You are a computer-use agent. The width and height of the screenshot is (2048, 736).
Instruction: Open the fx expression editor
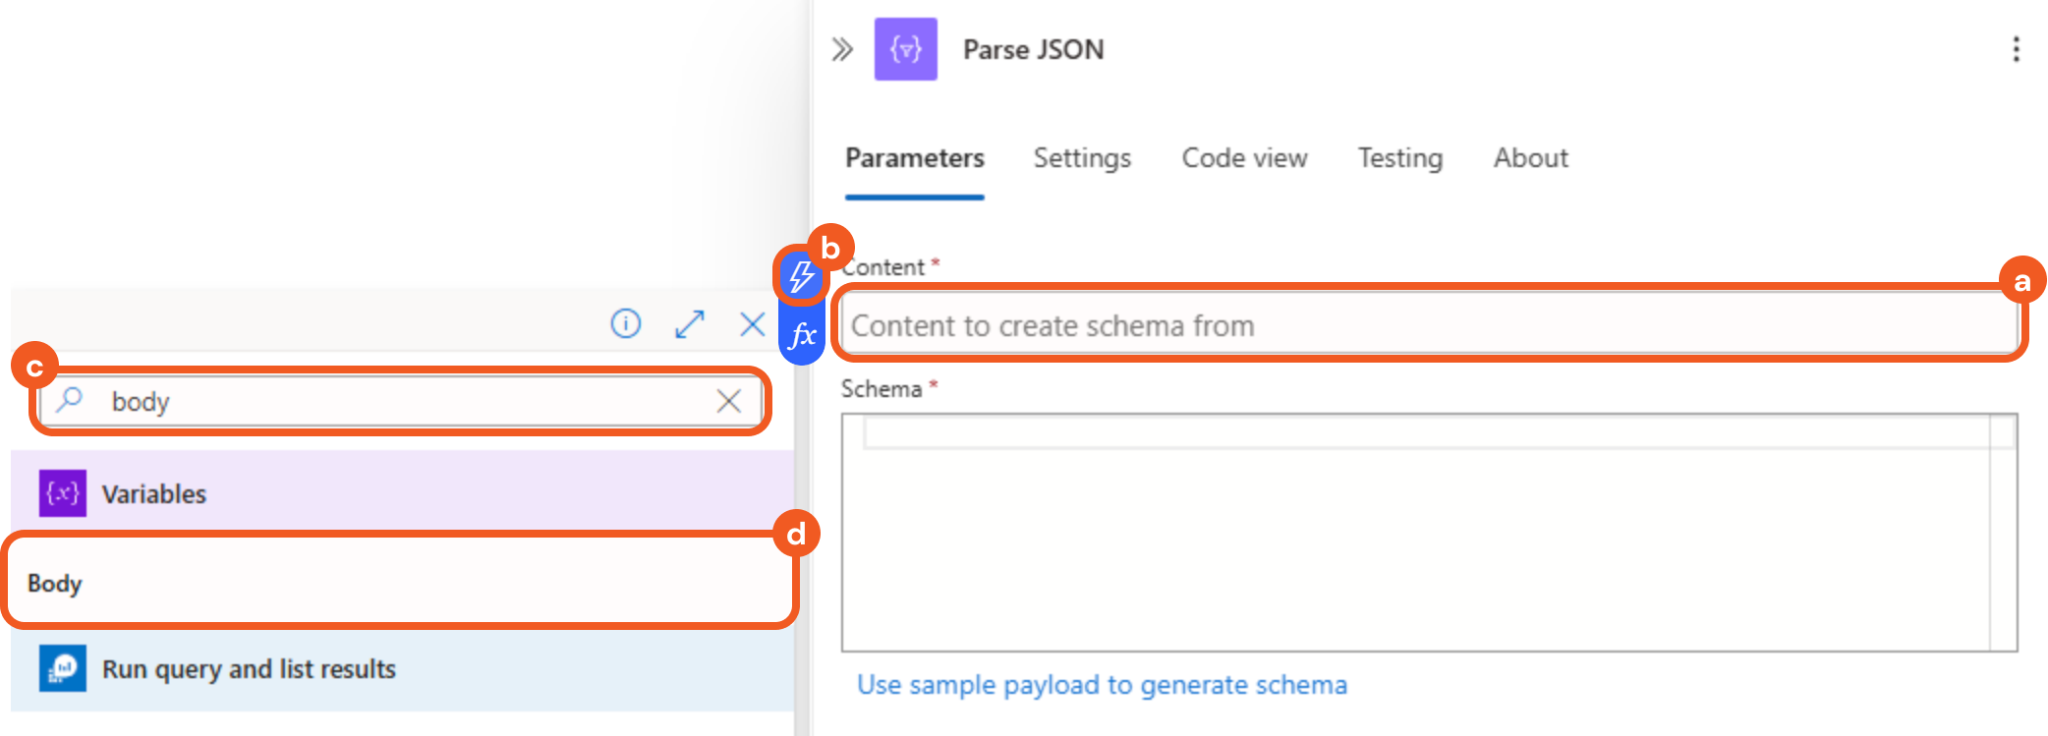(801, 335)
